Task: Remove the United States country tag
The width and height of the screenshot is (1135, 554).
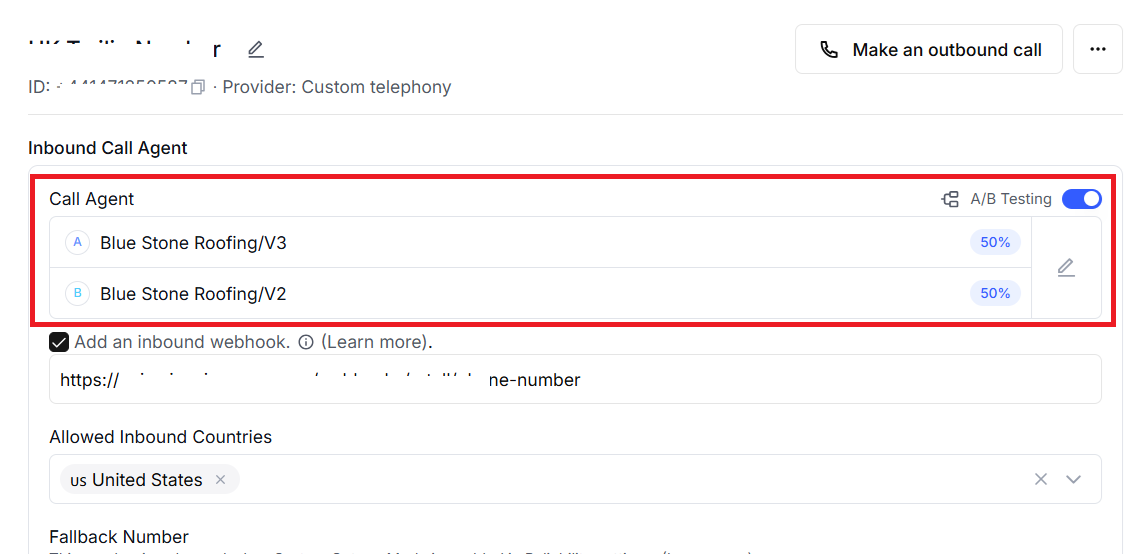Action: (x=221, y=479)
